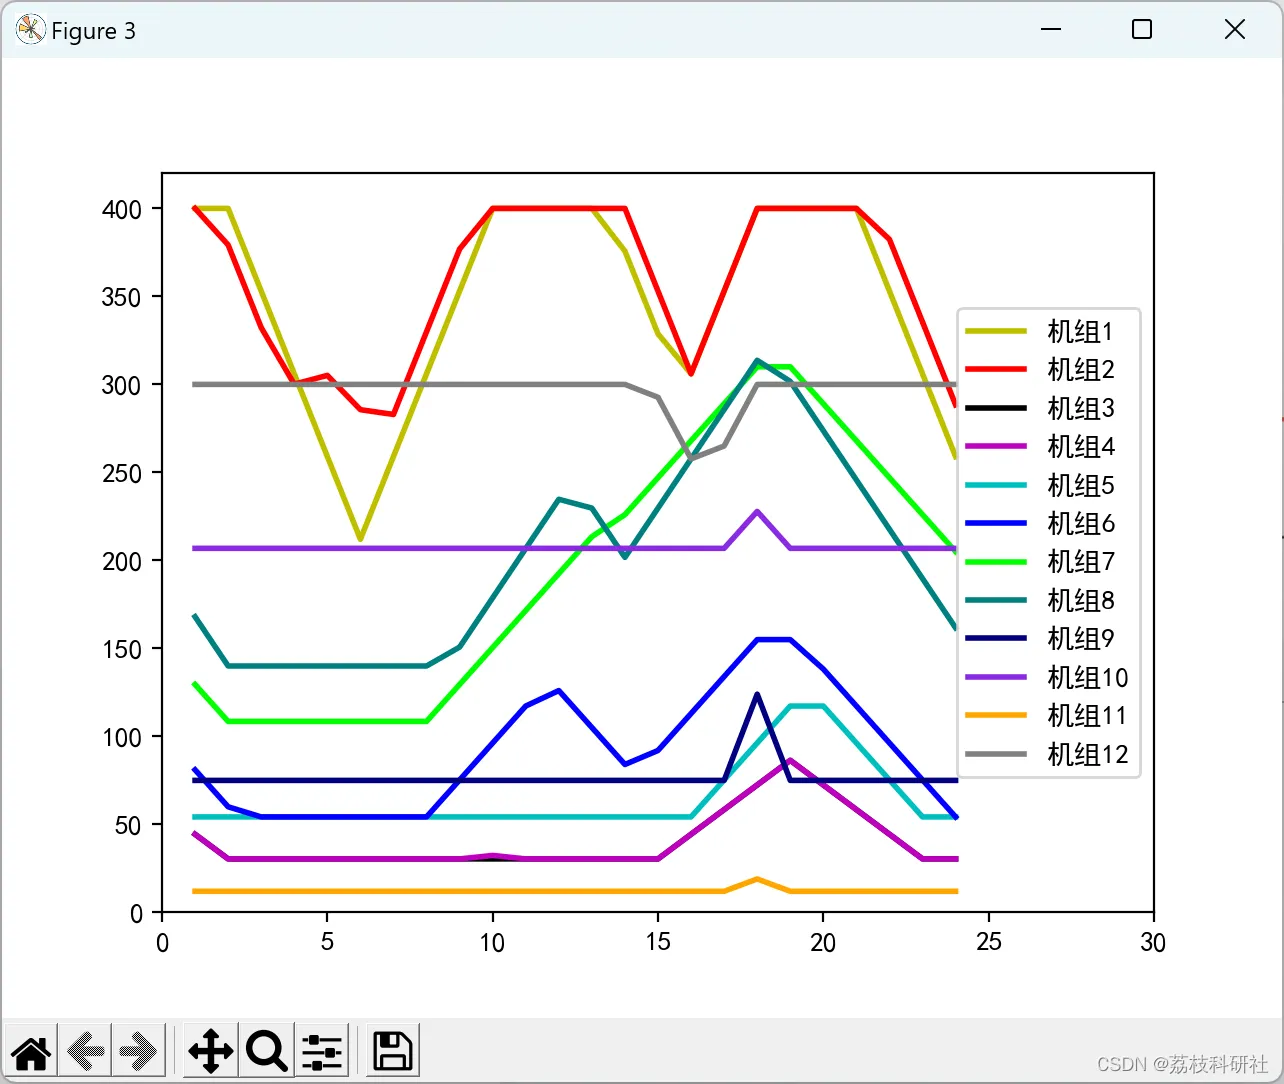Click the 200 tick label on the y-axis

pos(122,561)
